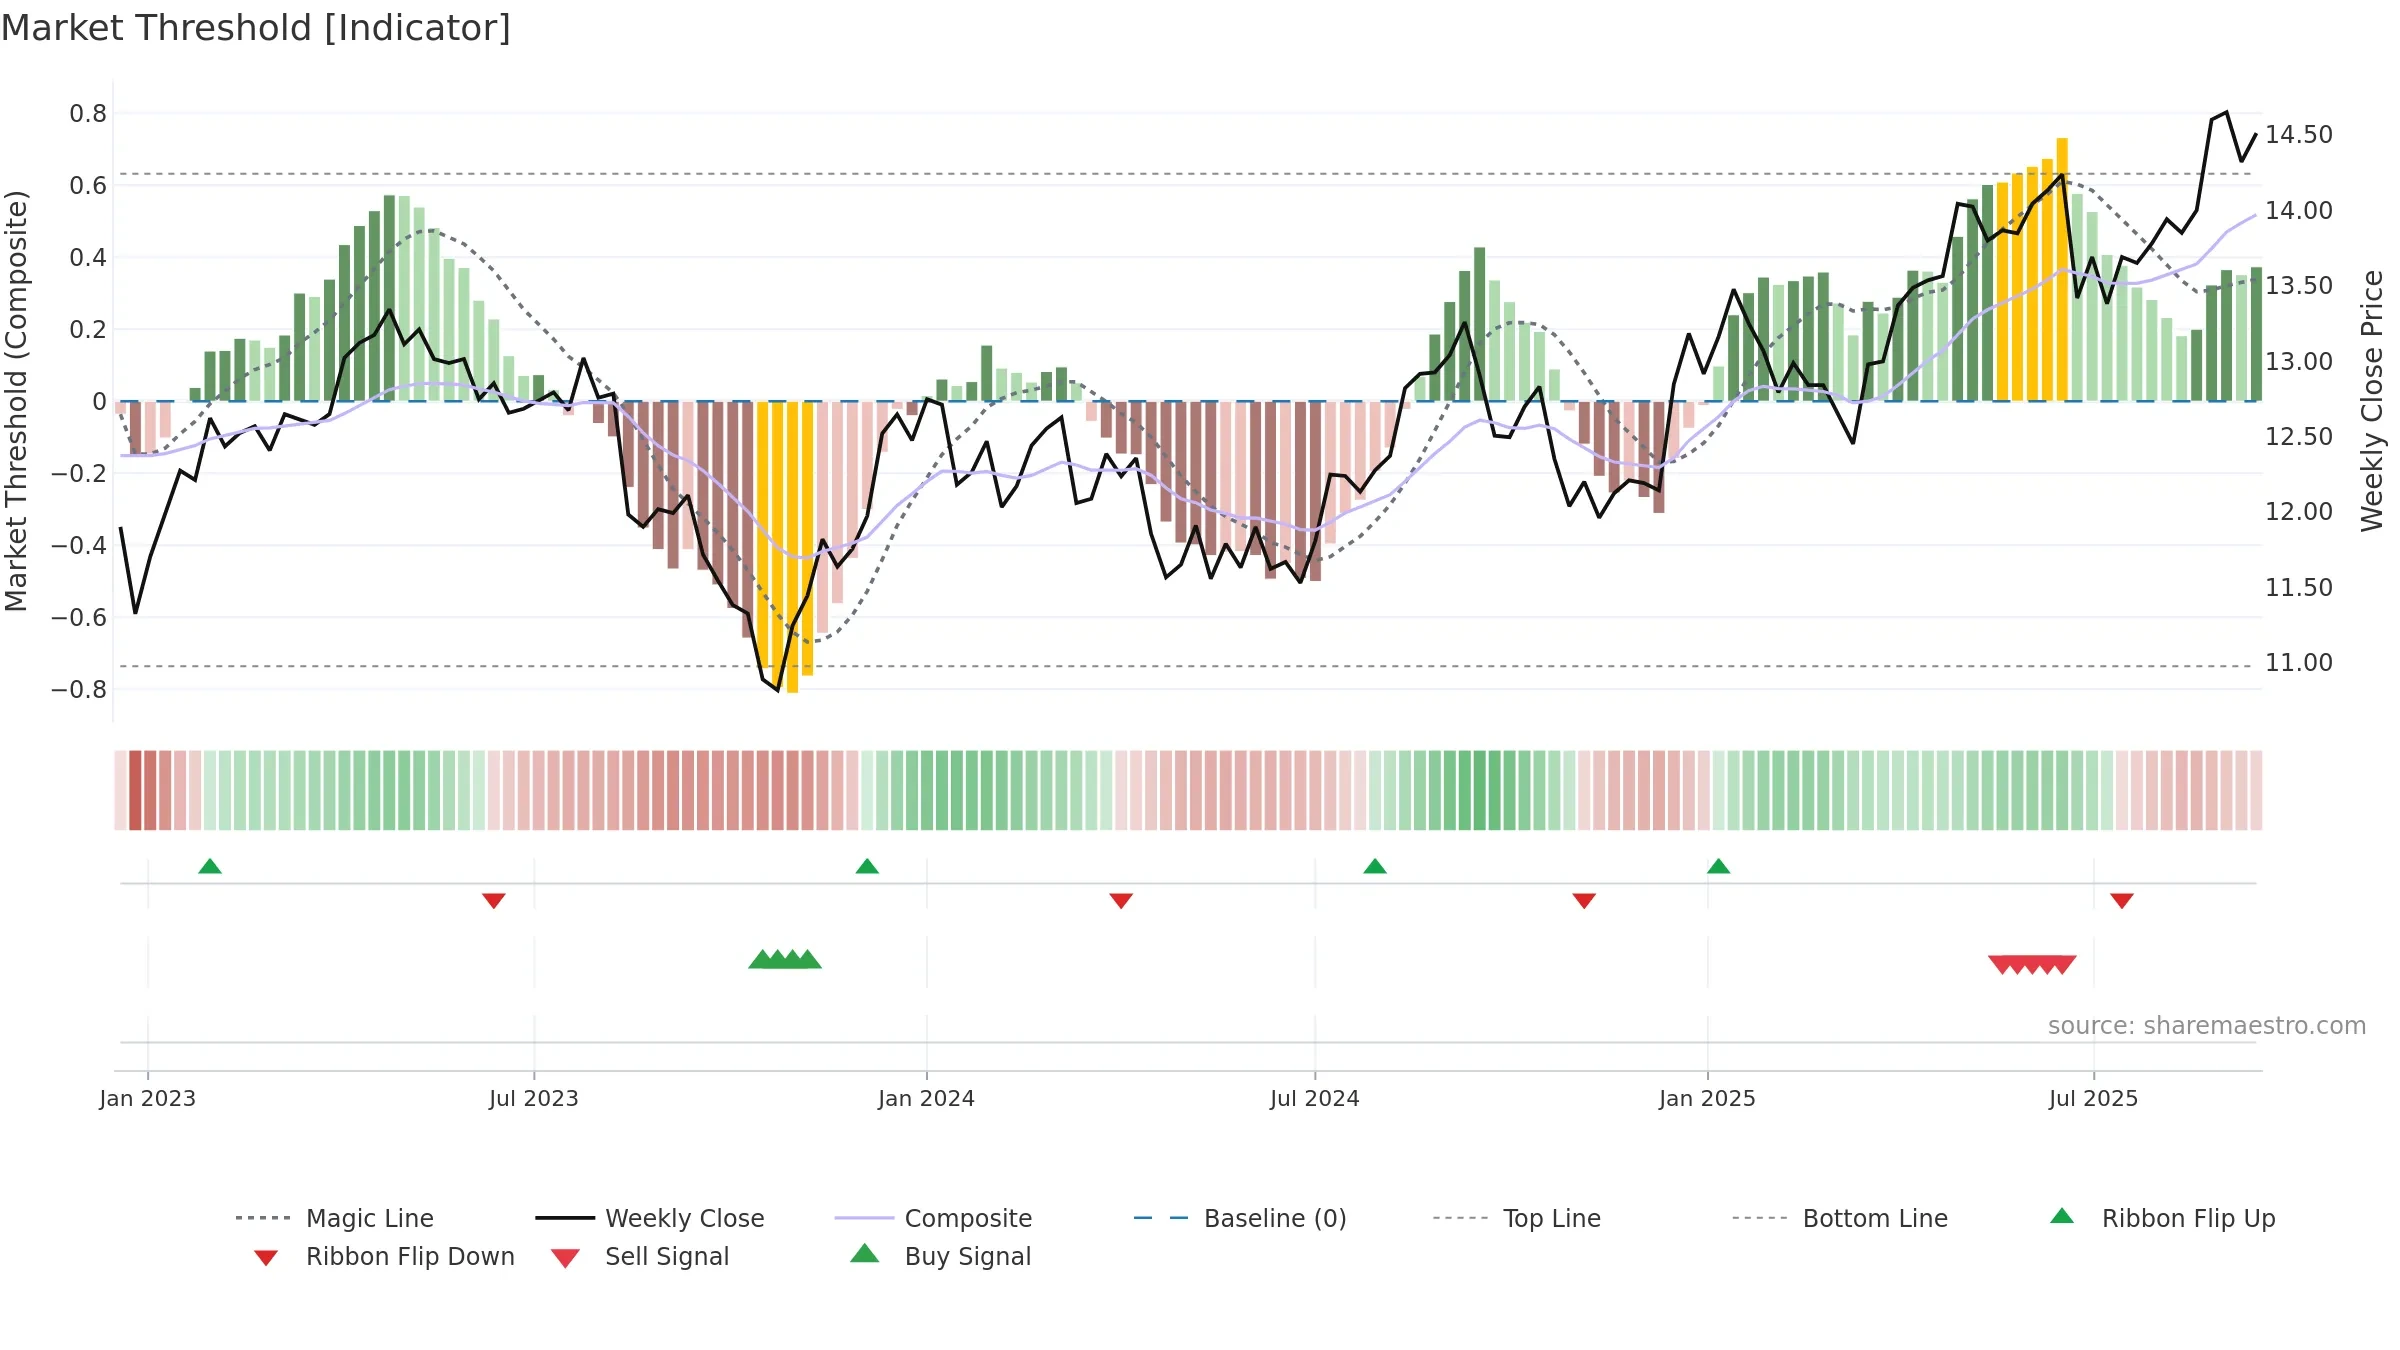The image size is (2400, 1350).
Task: Click the Jul 2024 axis tick label
Action: pyautogui.click(x=1315, y=1098)
